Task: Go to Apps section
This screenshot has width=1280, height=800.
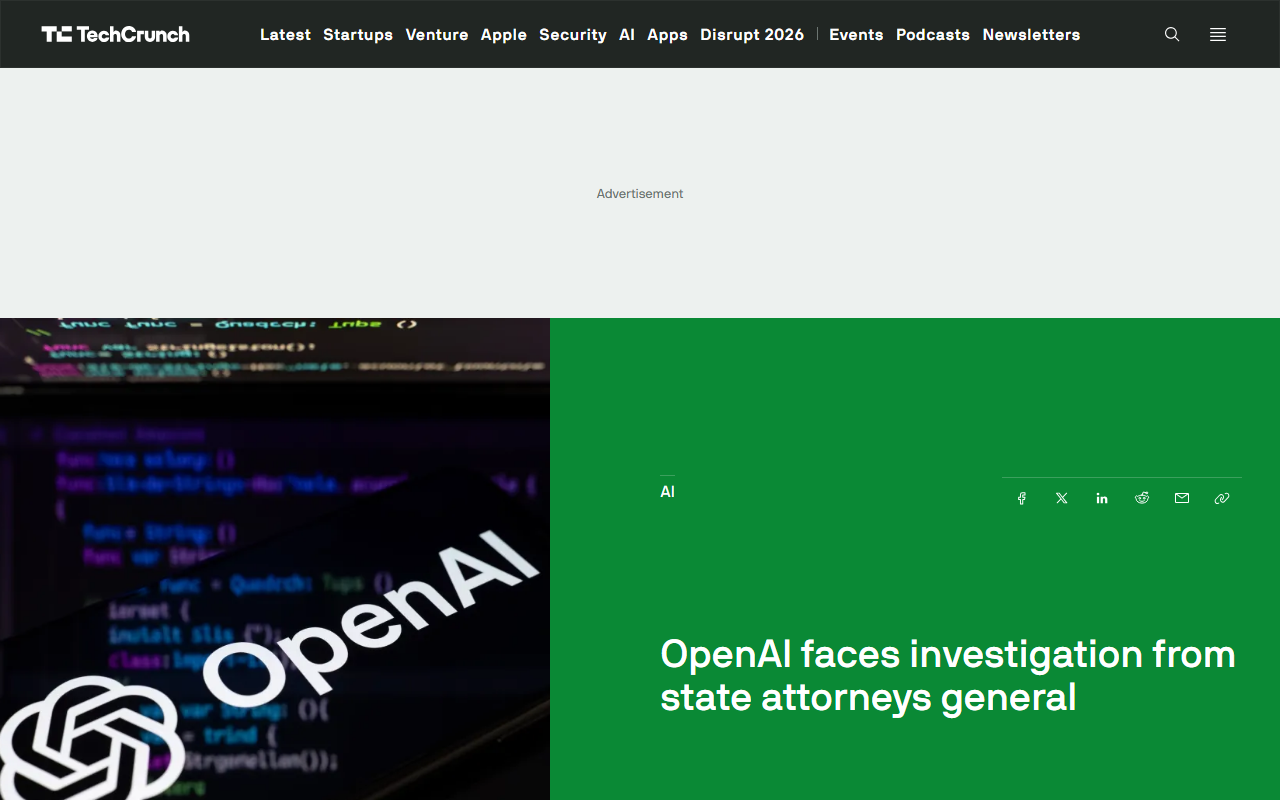Action: click(x=667, y=34)
